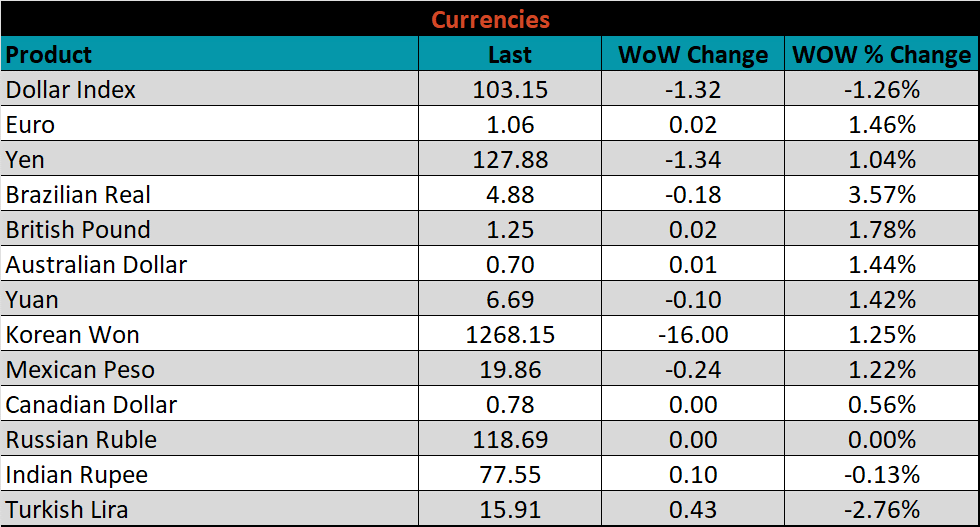Click the Currencies table title
980x527 pixels.
490,19
